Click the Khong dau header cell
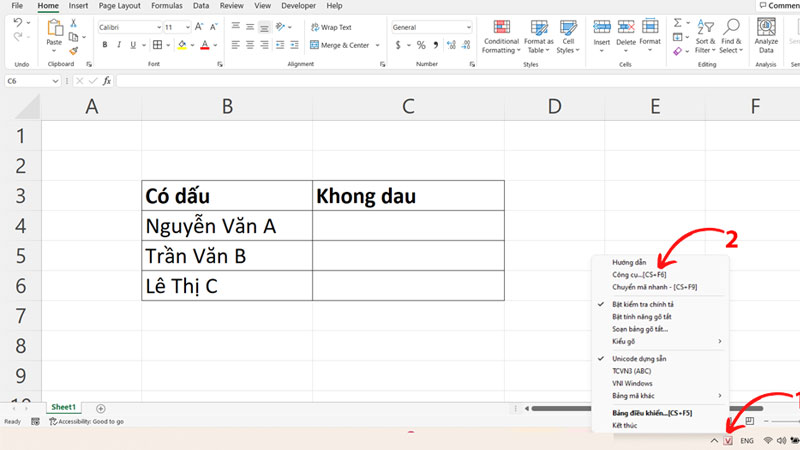The height and width of the screenshot is (450, 800). coord(408,196)
